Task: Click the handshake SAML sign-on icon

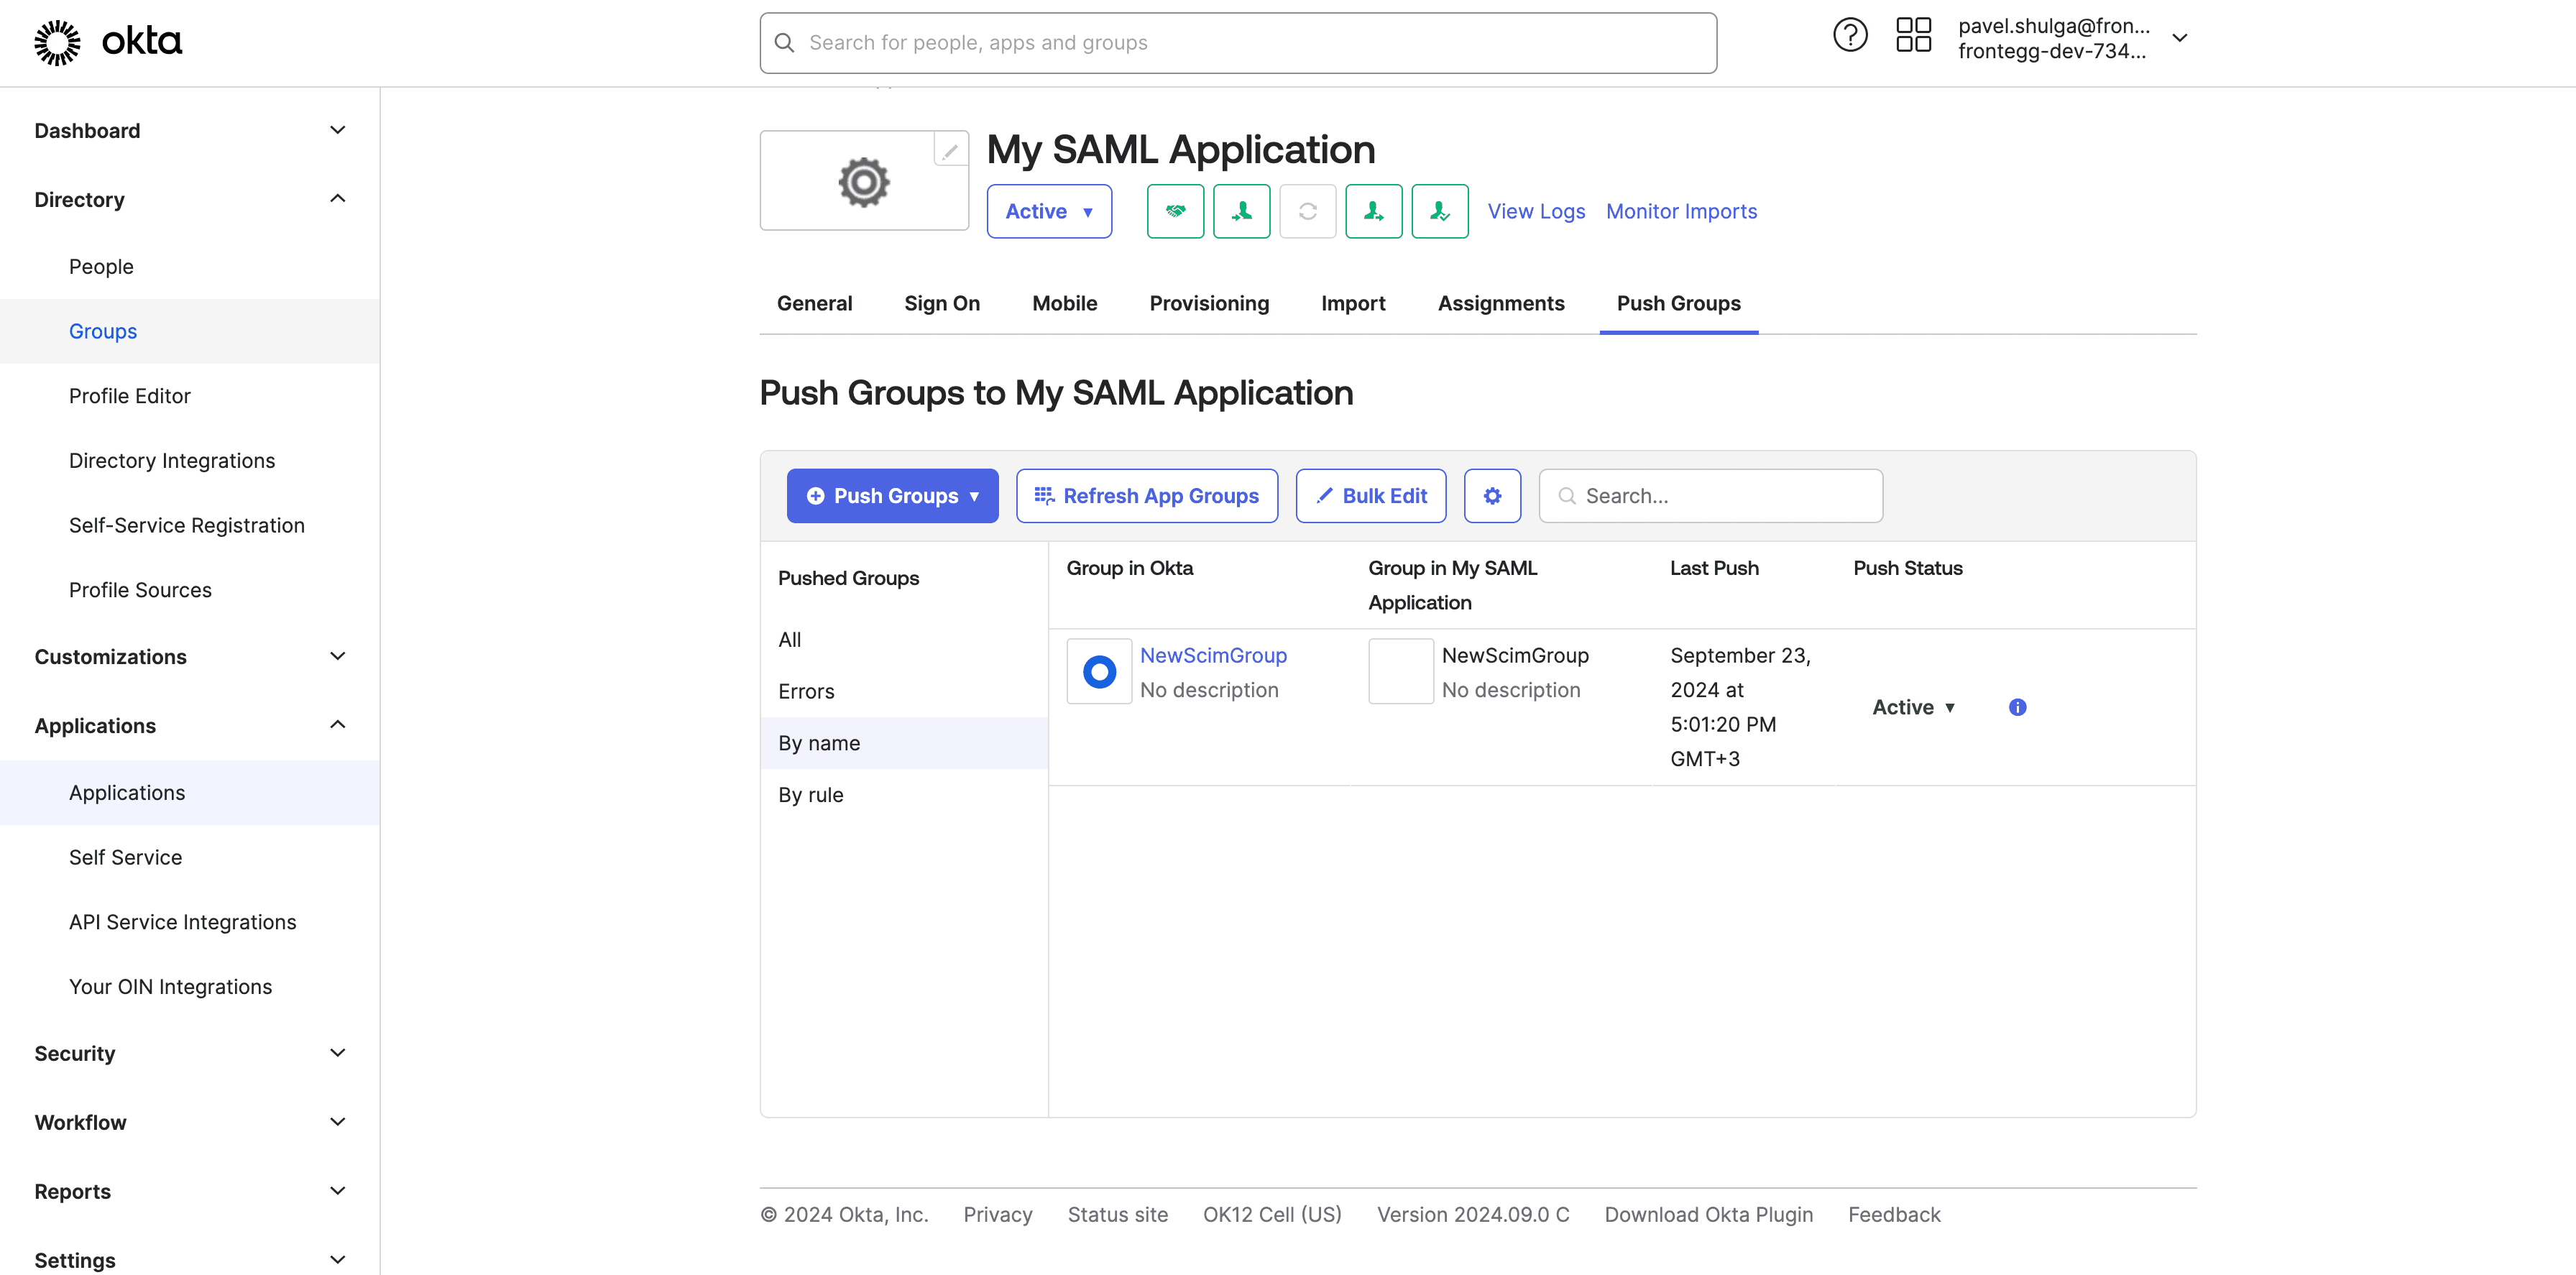Action: coord(1175,211)
